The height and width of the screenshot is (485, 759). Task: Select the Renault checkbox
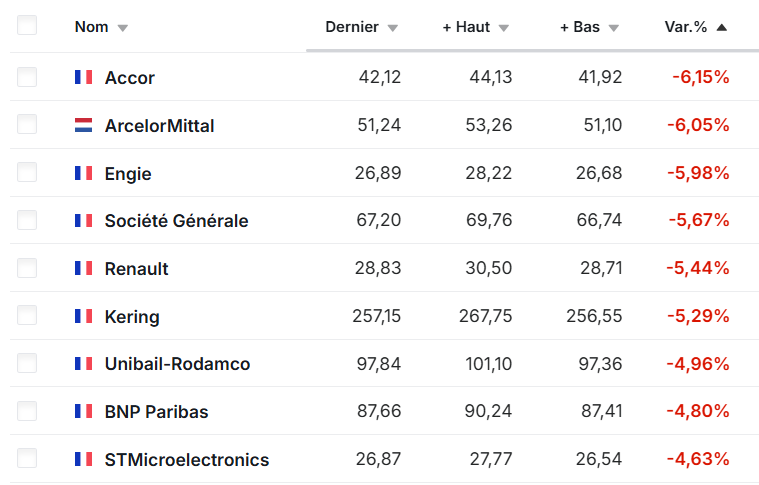coord(27,268)
